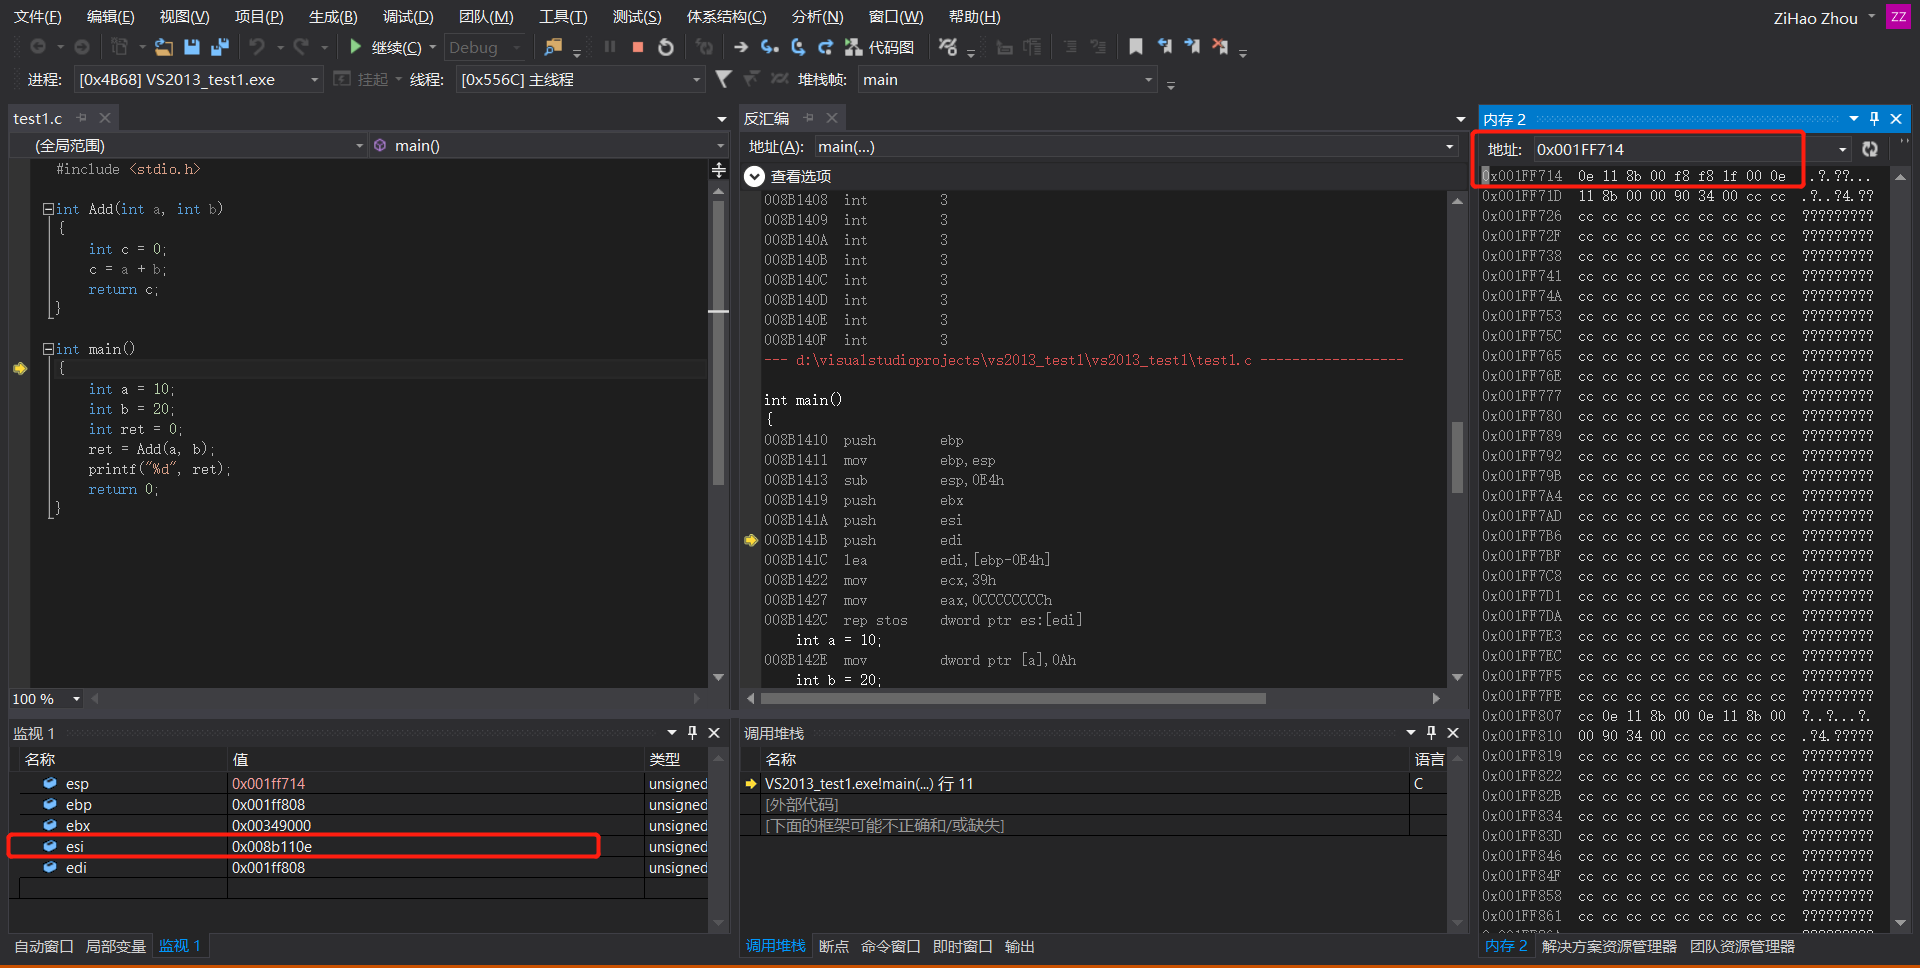Image resolution: width=1920 pixels, height=968 pixels.
Task: Switch to the 解决方案资源管理器 tab
Action: coord(1610,946)
